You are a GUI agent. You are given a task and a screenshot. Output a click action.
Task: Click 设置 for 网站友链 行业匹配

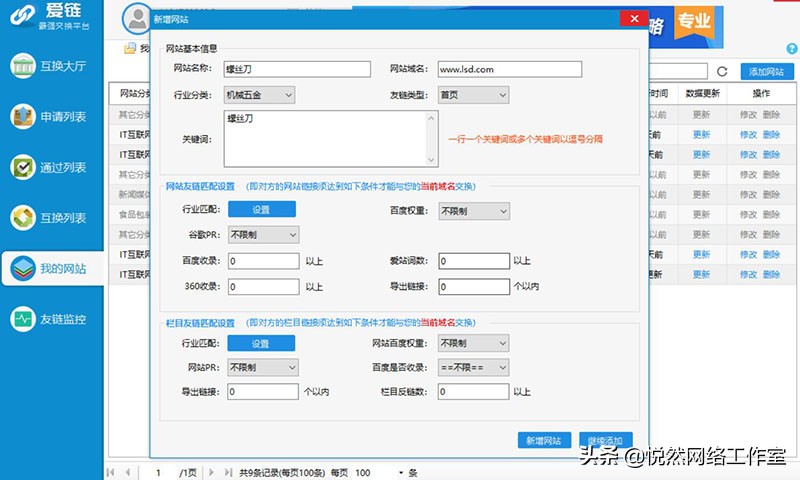pos(262,209)
